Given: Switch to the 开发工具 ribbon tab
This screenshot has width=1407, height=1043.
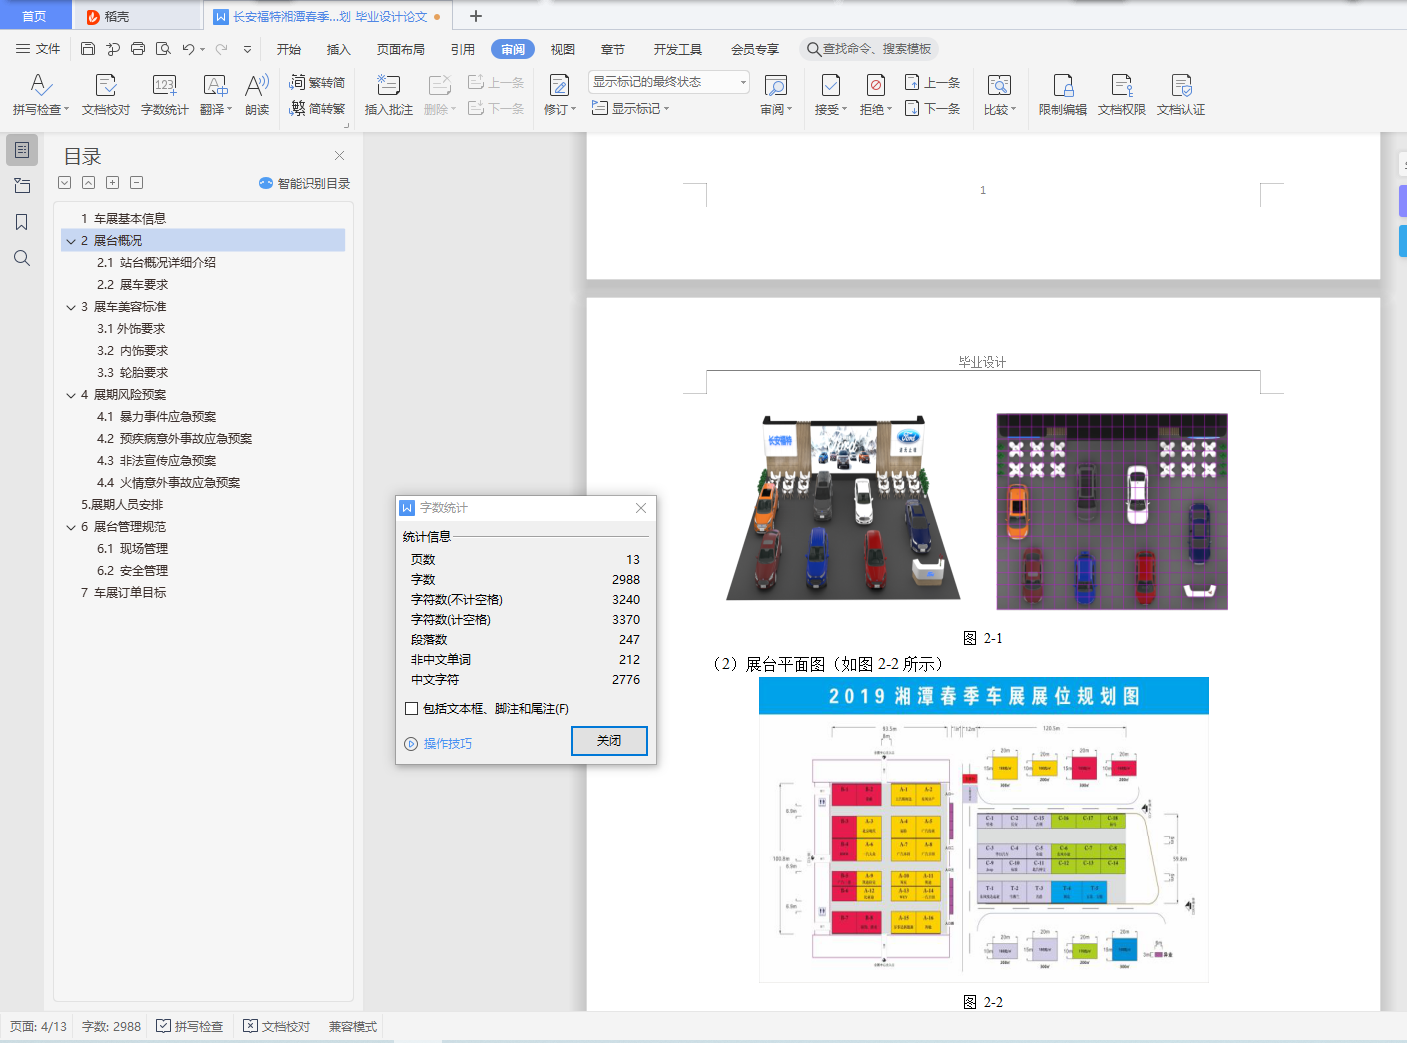Looking at the screenshot, I should point(678,49).
